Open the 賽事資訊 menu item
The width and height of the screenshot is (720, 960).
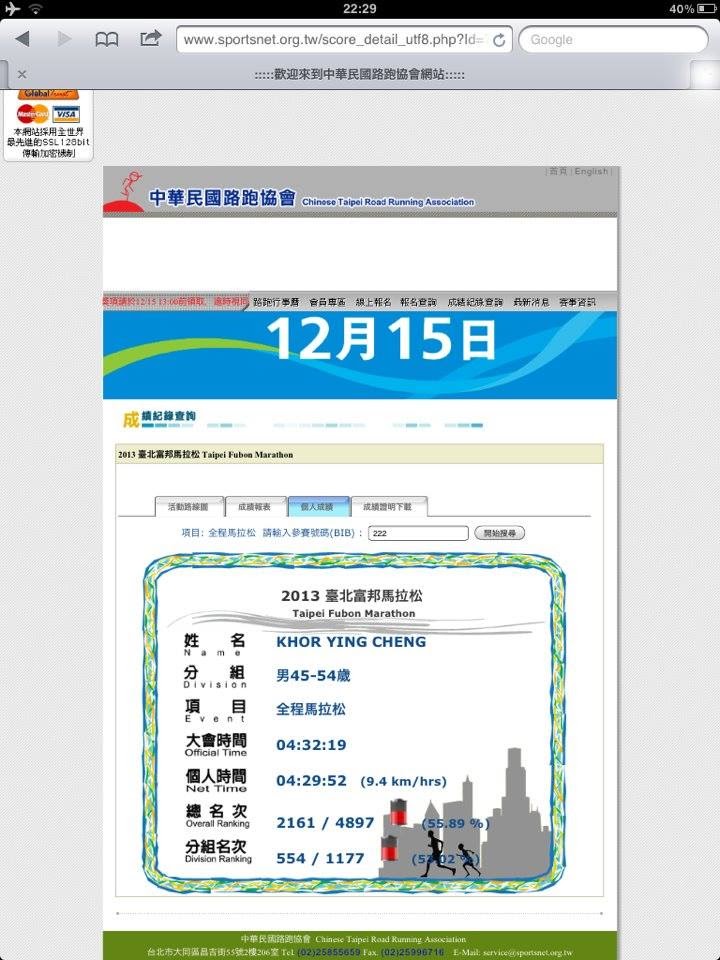click(x=577, y=302)
